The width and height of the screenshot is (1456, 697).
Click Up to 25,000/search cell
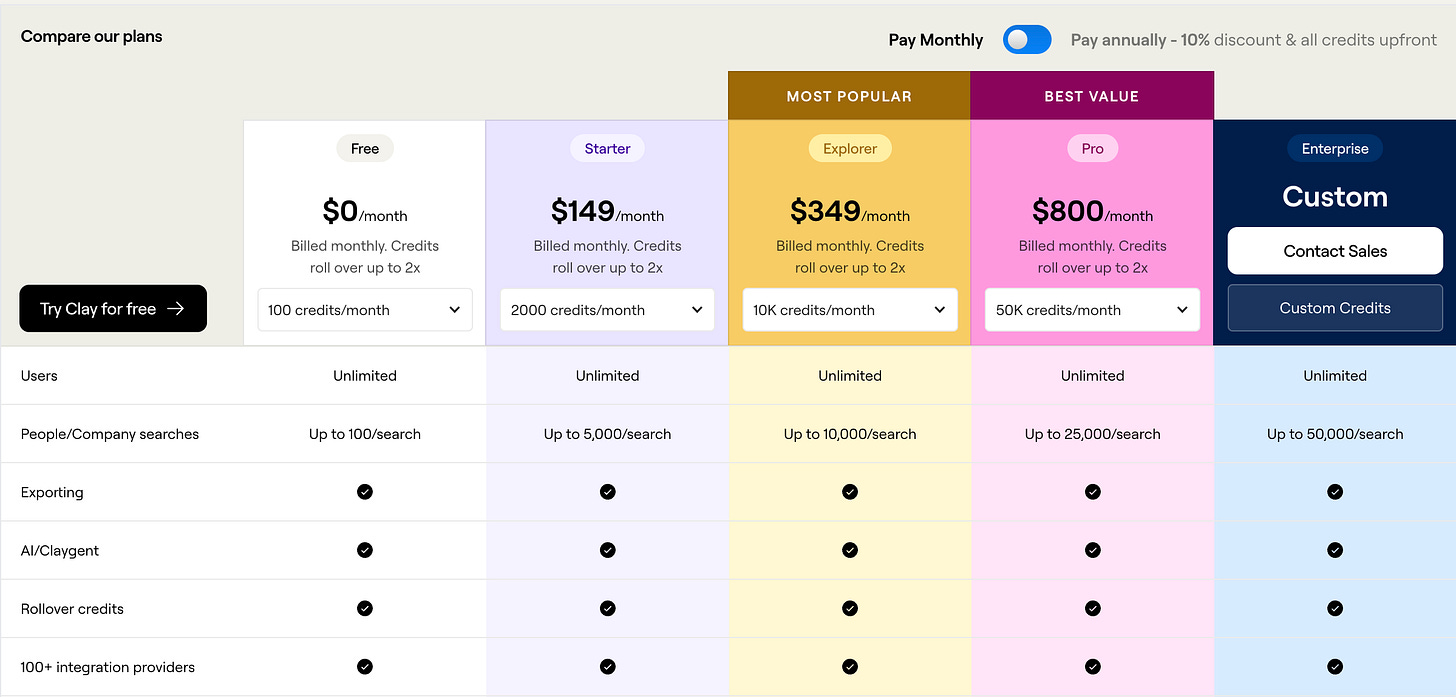[x=1092, y=434]
